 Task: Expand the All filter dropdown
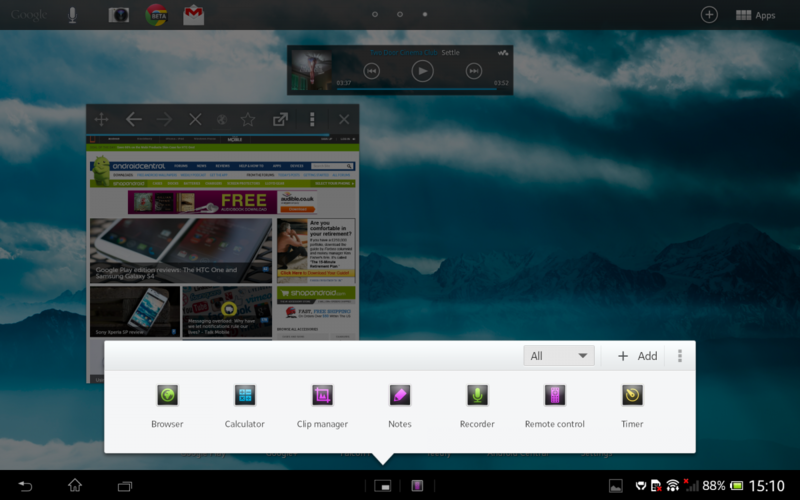coord(559,356)
